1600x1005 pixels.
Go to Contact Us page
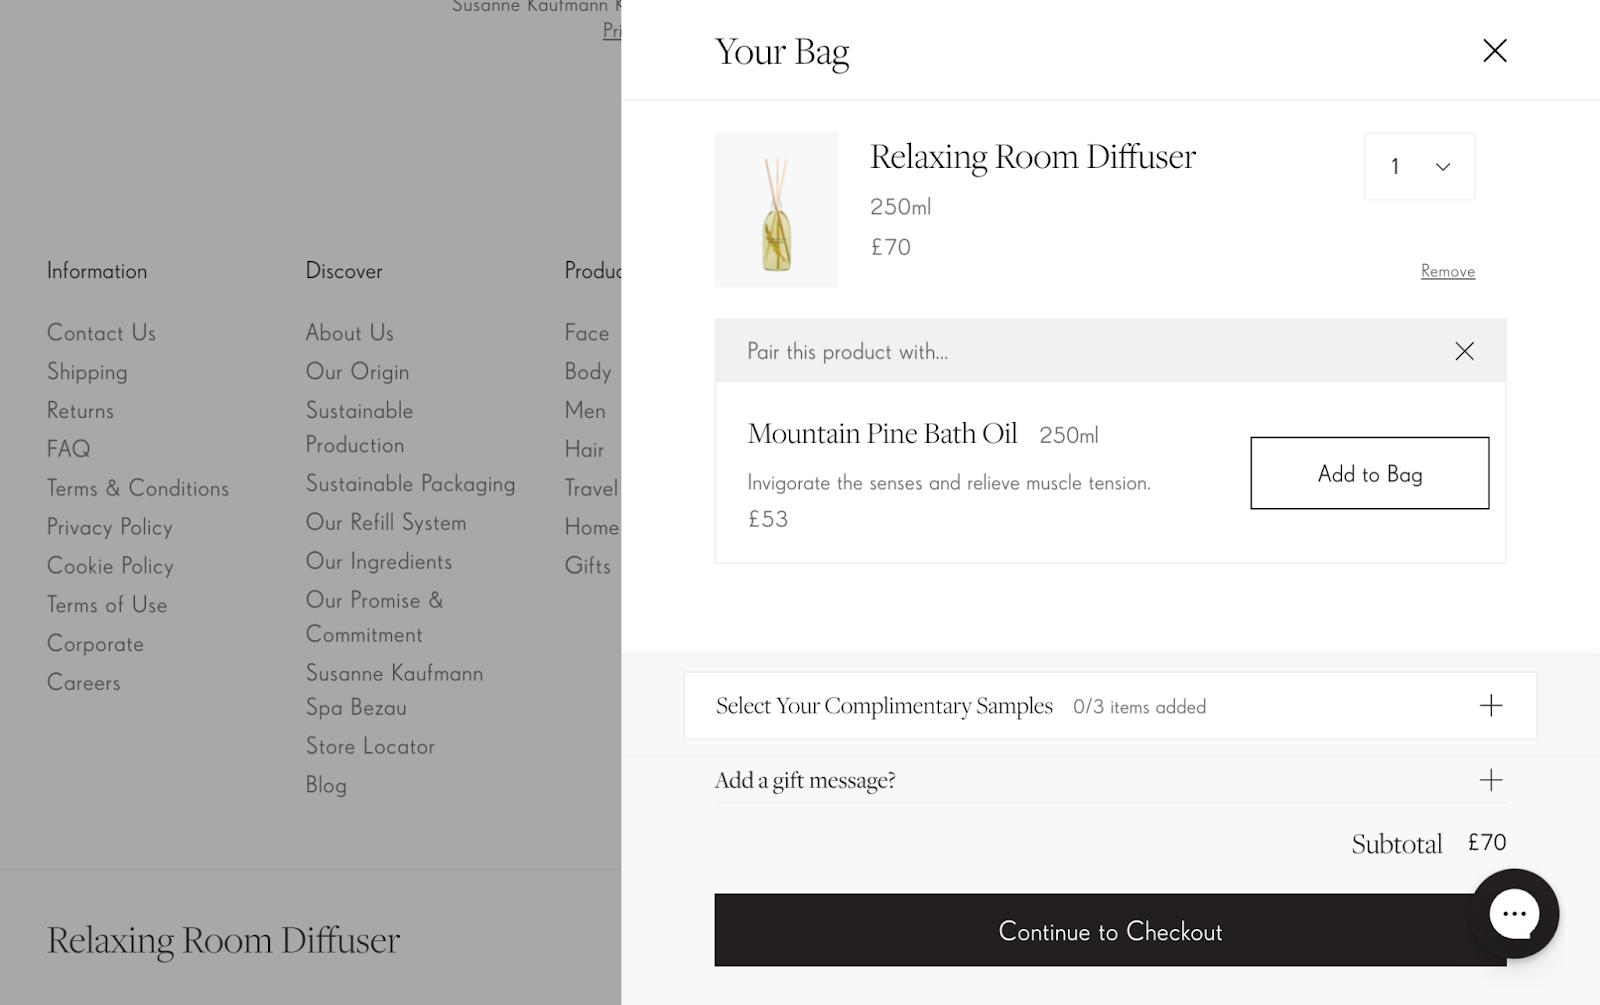pyautogui.click(x=101, y=333)
